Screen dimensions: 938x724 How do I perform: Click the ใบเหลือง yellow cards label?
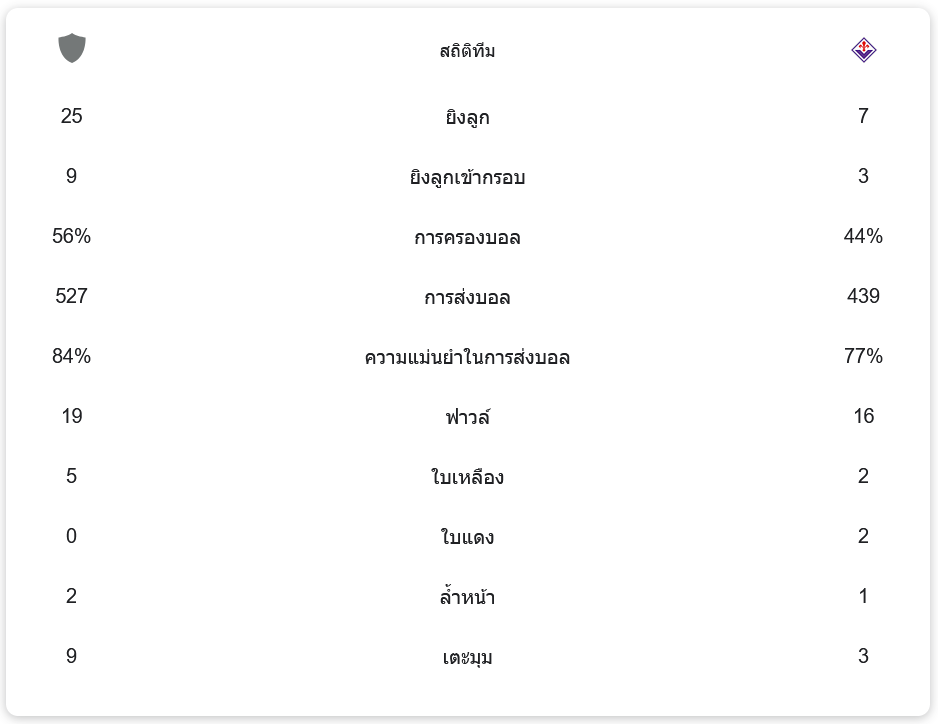(467, 478)
